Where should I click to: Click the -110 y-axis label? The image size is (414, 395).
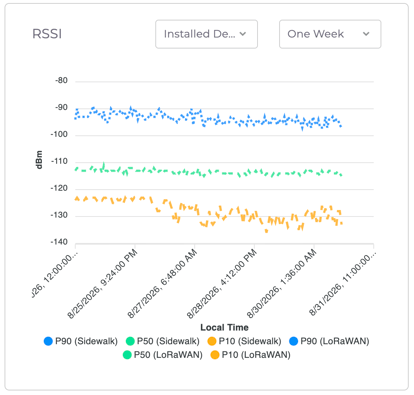tap(59, 162)
